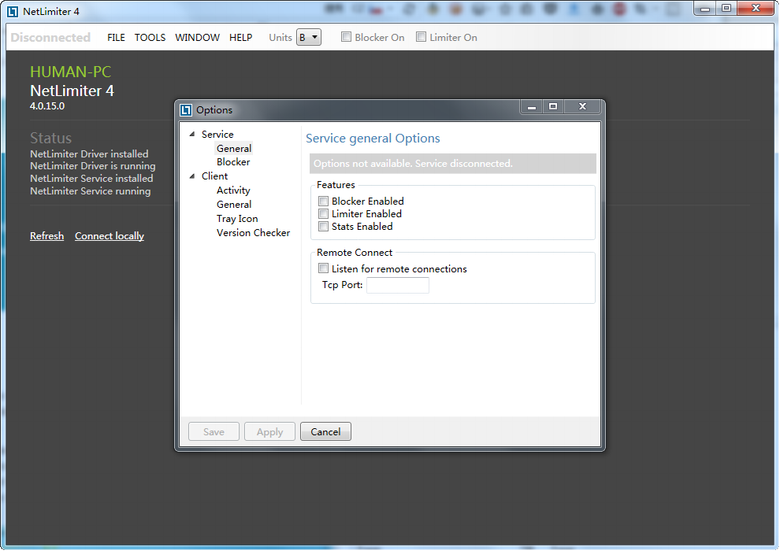Click the Tcp Port input field

[x=397, y=285]
